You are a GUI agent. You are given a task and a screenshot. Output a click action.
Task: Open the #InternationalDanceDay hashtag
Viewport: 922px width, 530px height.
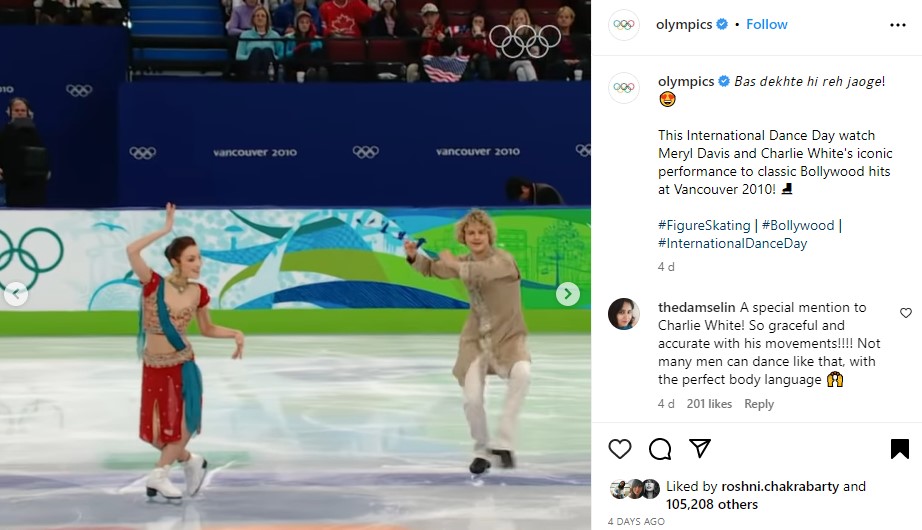point(732,243)
